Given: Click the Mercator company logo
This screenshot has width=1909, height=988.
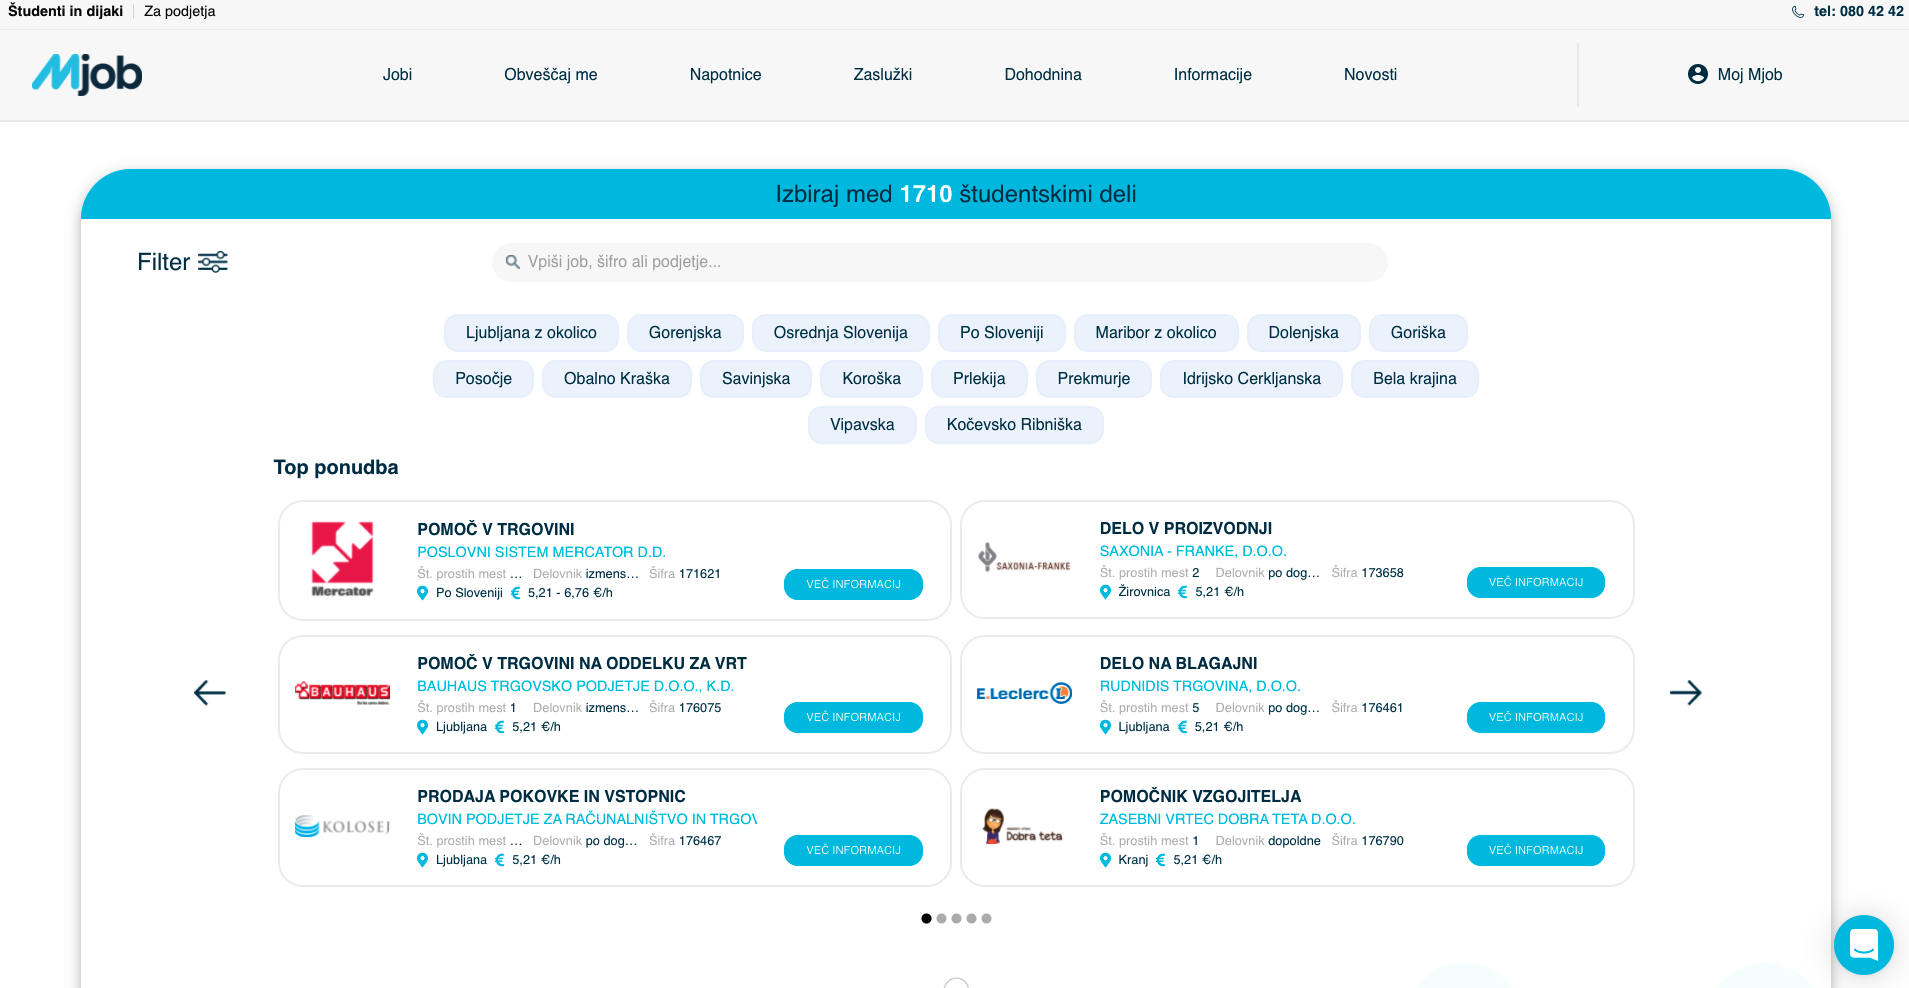Looking at the screenshot, I should click(x=342, y=559).
